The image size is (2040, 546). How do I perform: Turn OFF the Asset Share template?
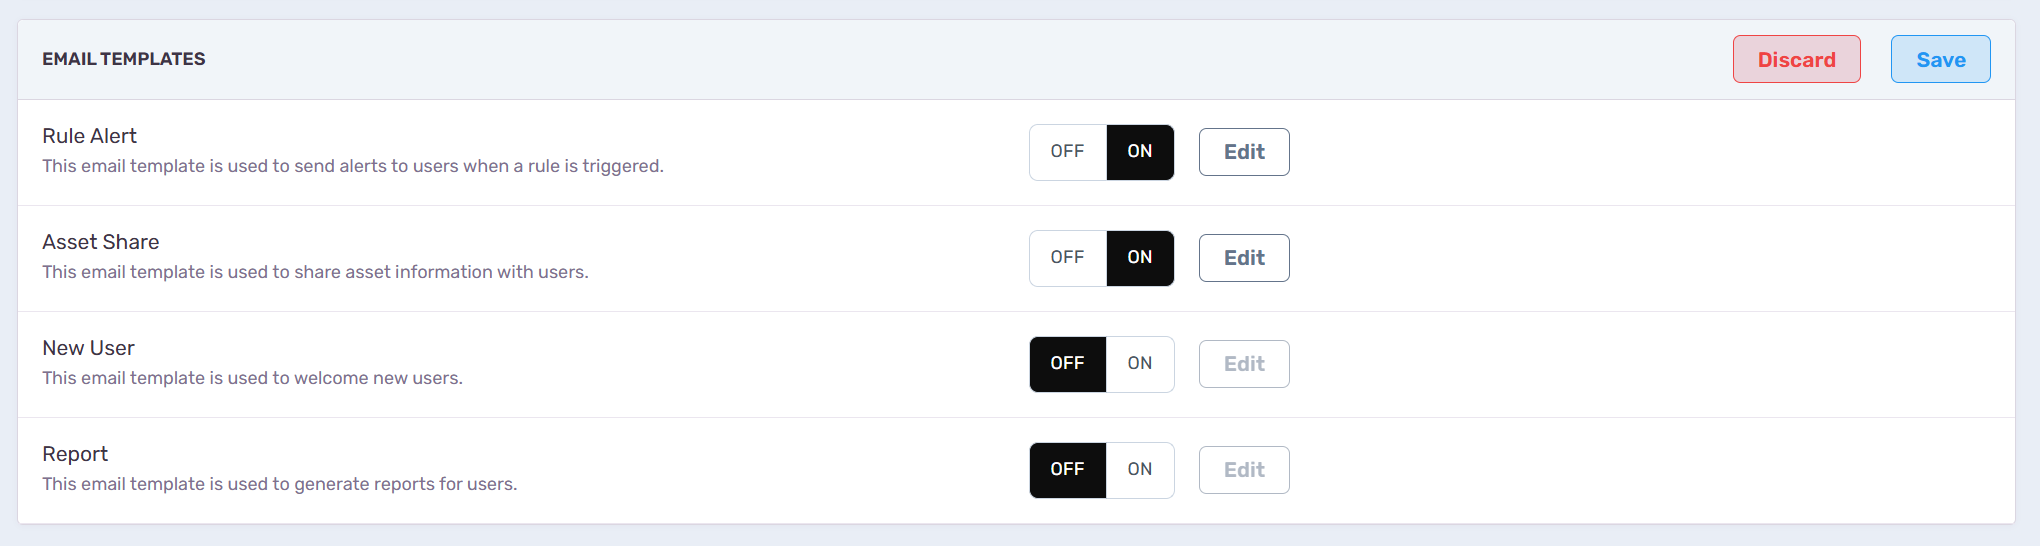point(1067,258)
